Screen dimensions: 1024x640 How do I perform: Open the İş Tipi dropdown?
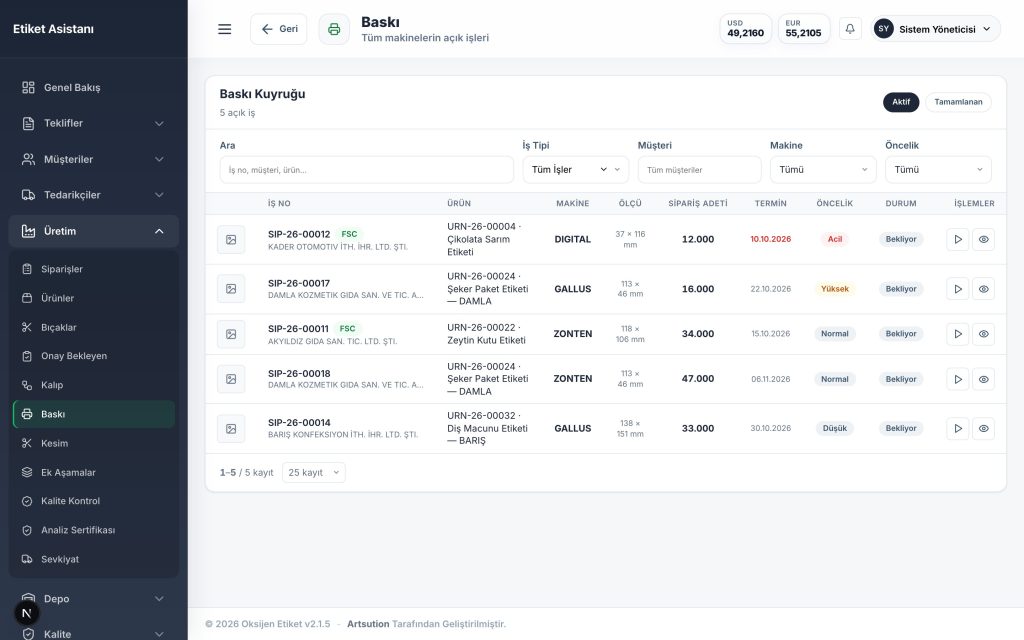[575, 170]
